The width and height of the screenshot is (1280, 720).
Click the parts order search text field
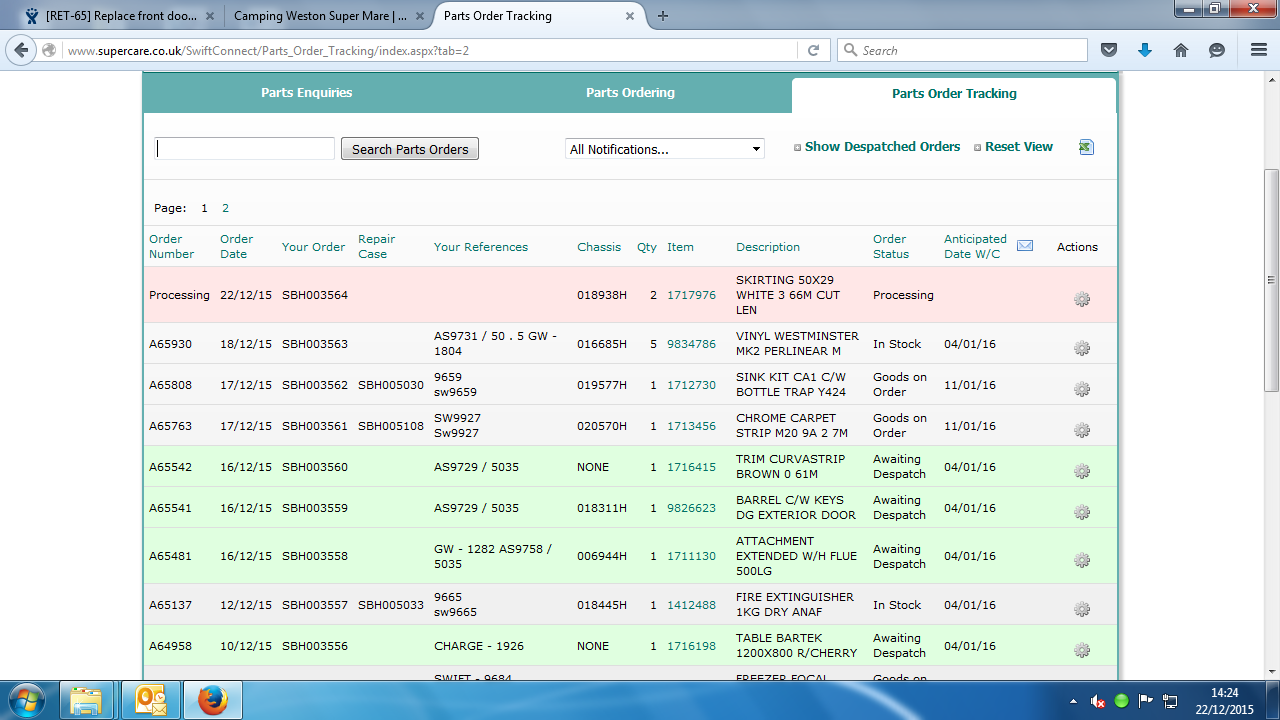[245, 149]
